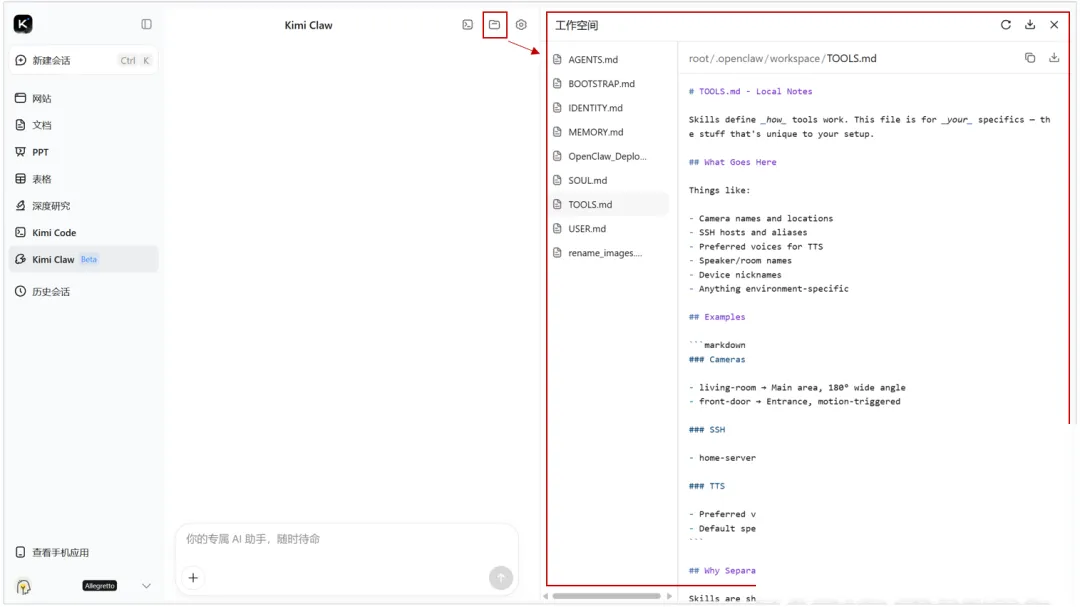Click the 文档 document icon

coord(21,125)
